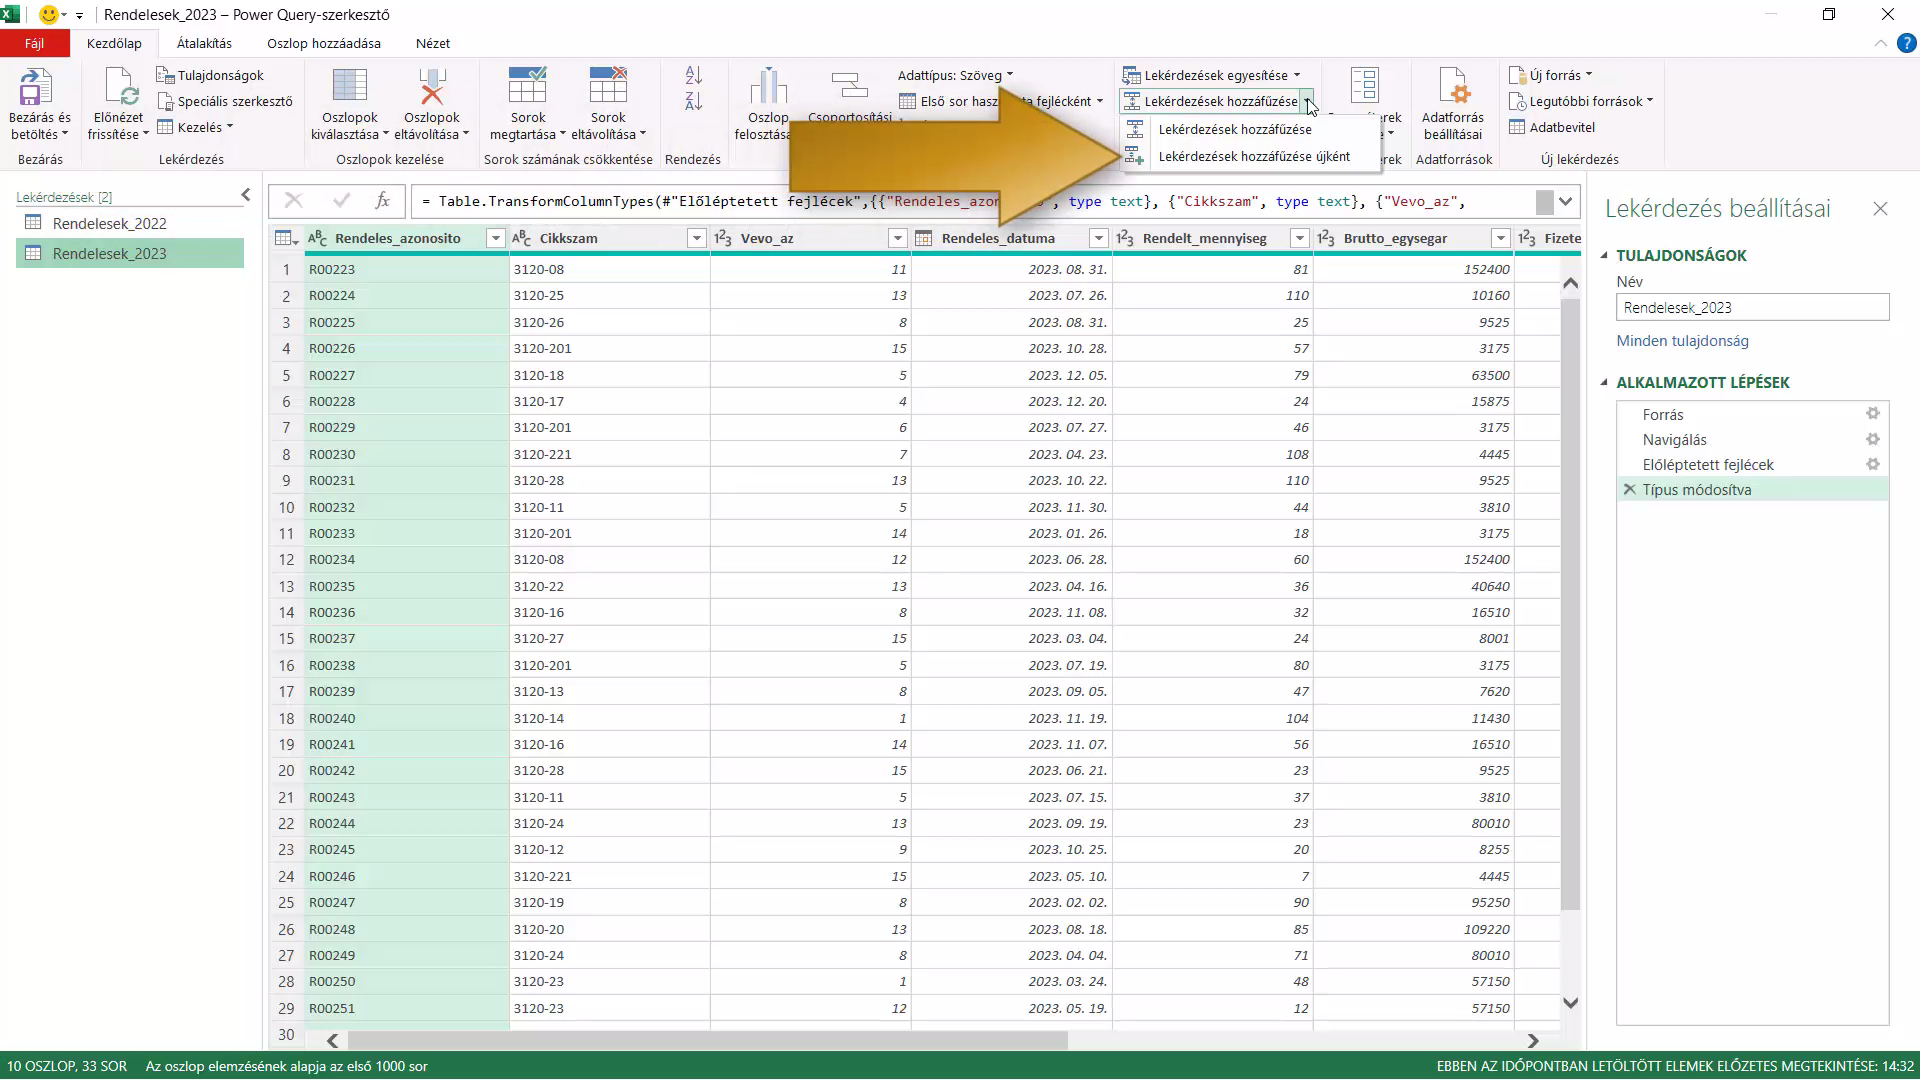This screenshot has height=1080, width=1920.
Task: Click the Speciális szerkesztő button
Action: (x=225, y=101)
